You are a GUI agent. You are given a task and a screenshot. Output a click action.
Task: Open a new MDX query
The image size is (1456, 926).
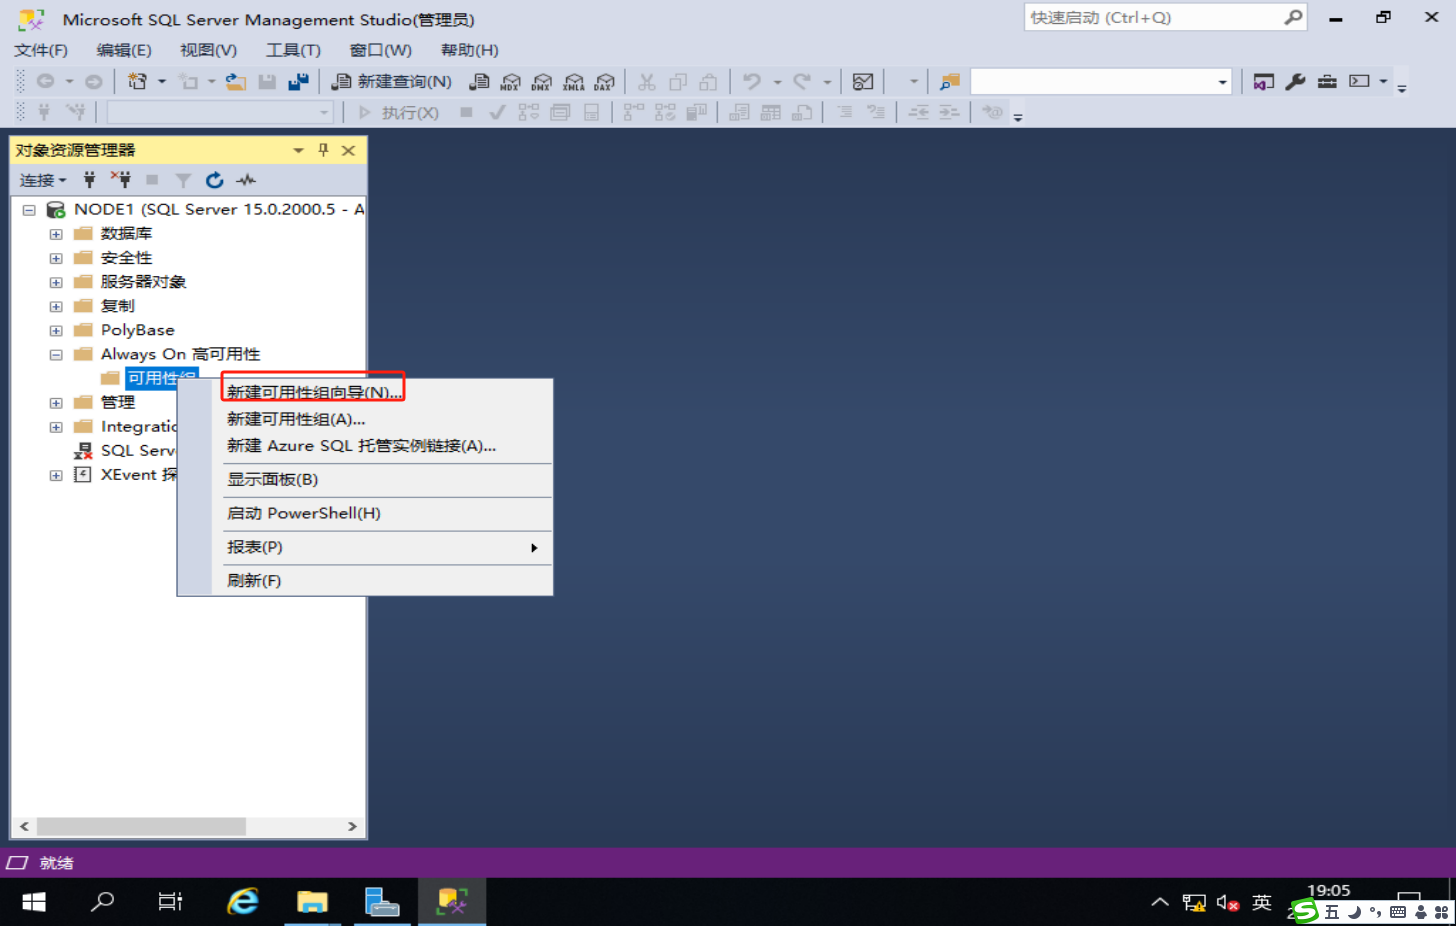click(511, 82)
